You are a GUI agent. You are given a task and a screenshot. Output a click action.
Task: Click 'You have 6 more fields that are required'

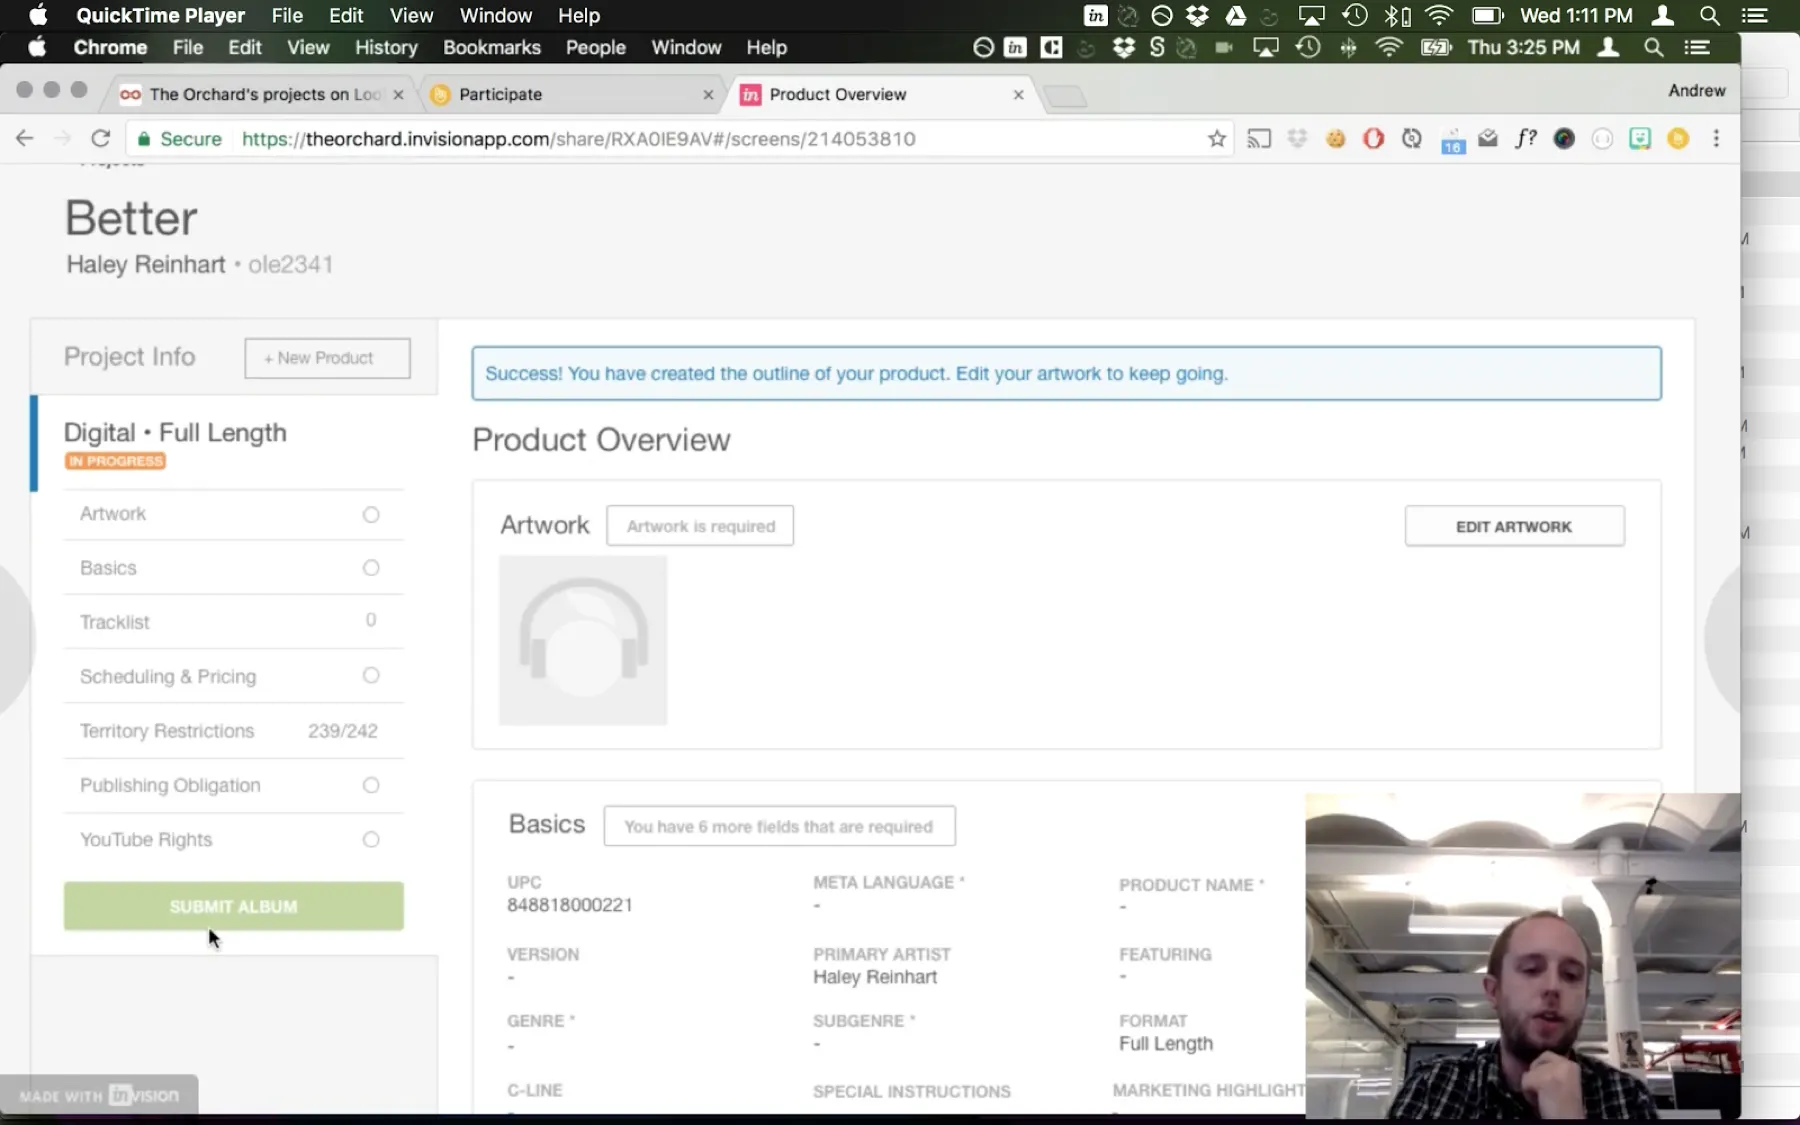779,826
